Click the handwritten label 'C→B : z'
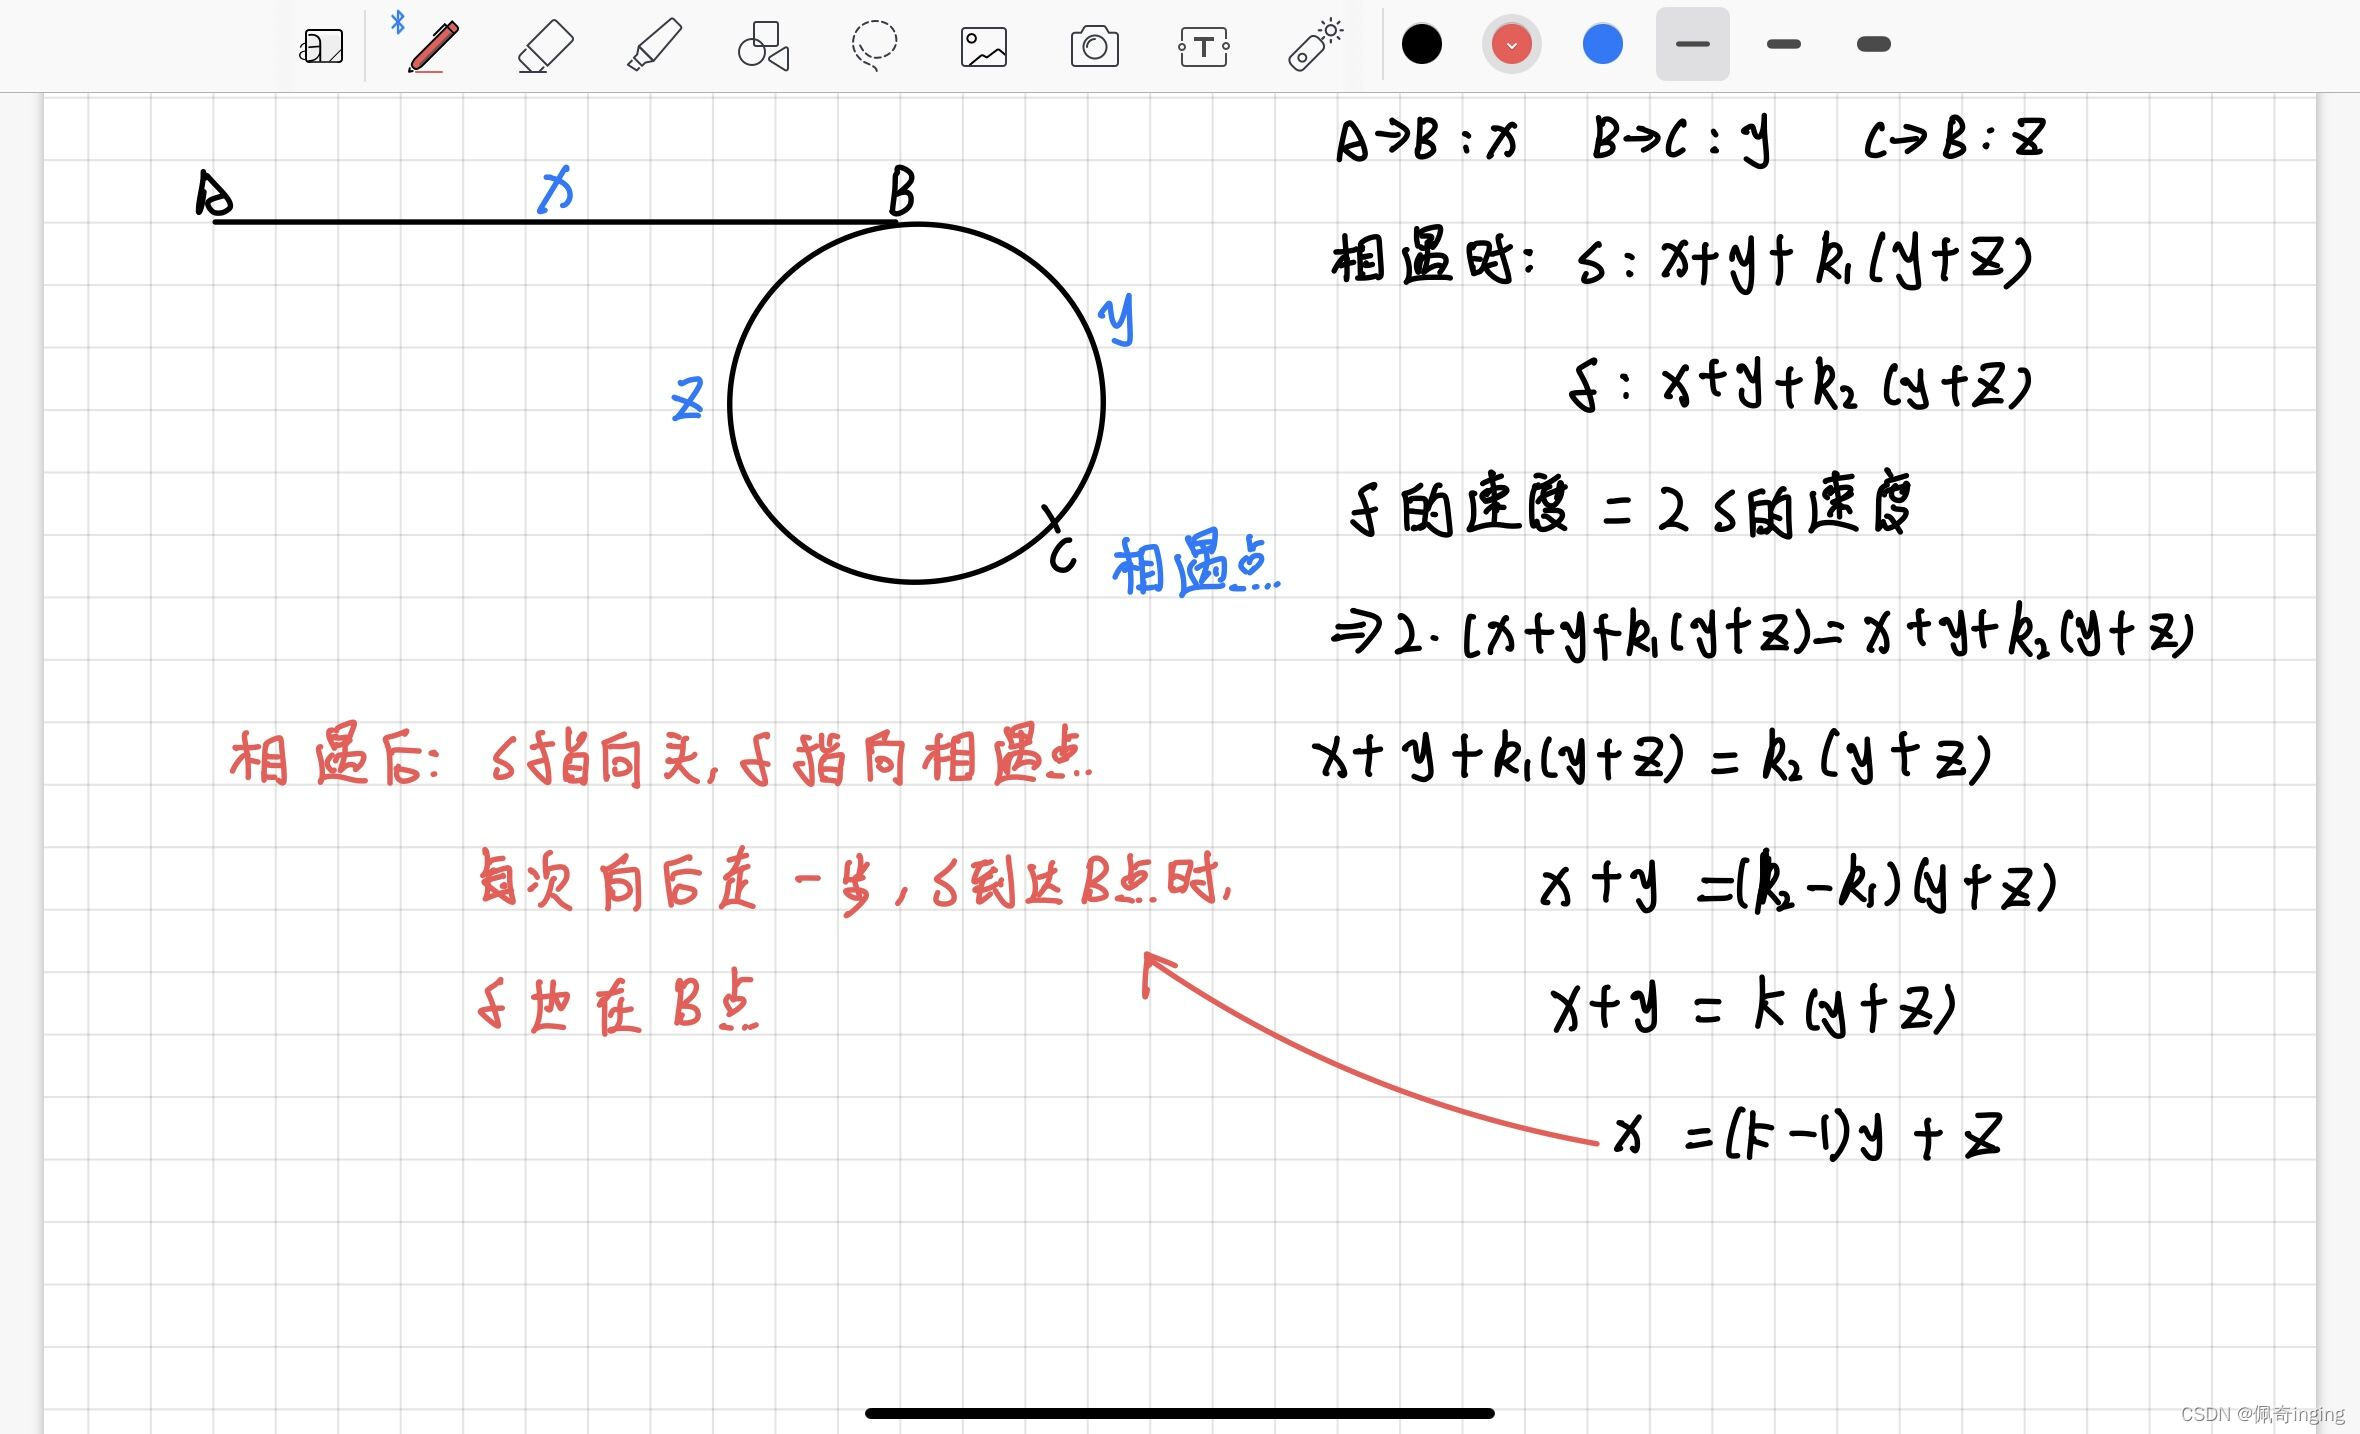 (1954, 138)
